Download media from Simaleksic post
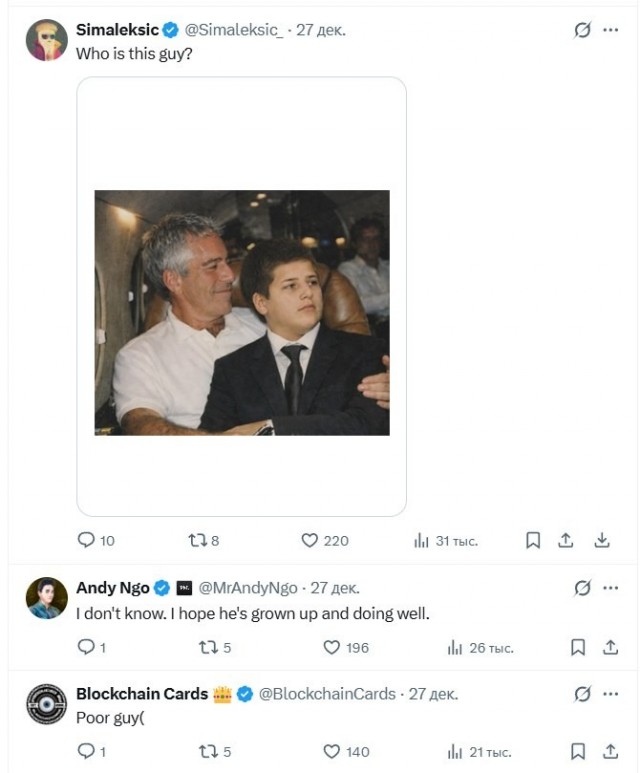Image resolution: width=640 pixels, height=773 pixels. (x=602, y=540)
